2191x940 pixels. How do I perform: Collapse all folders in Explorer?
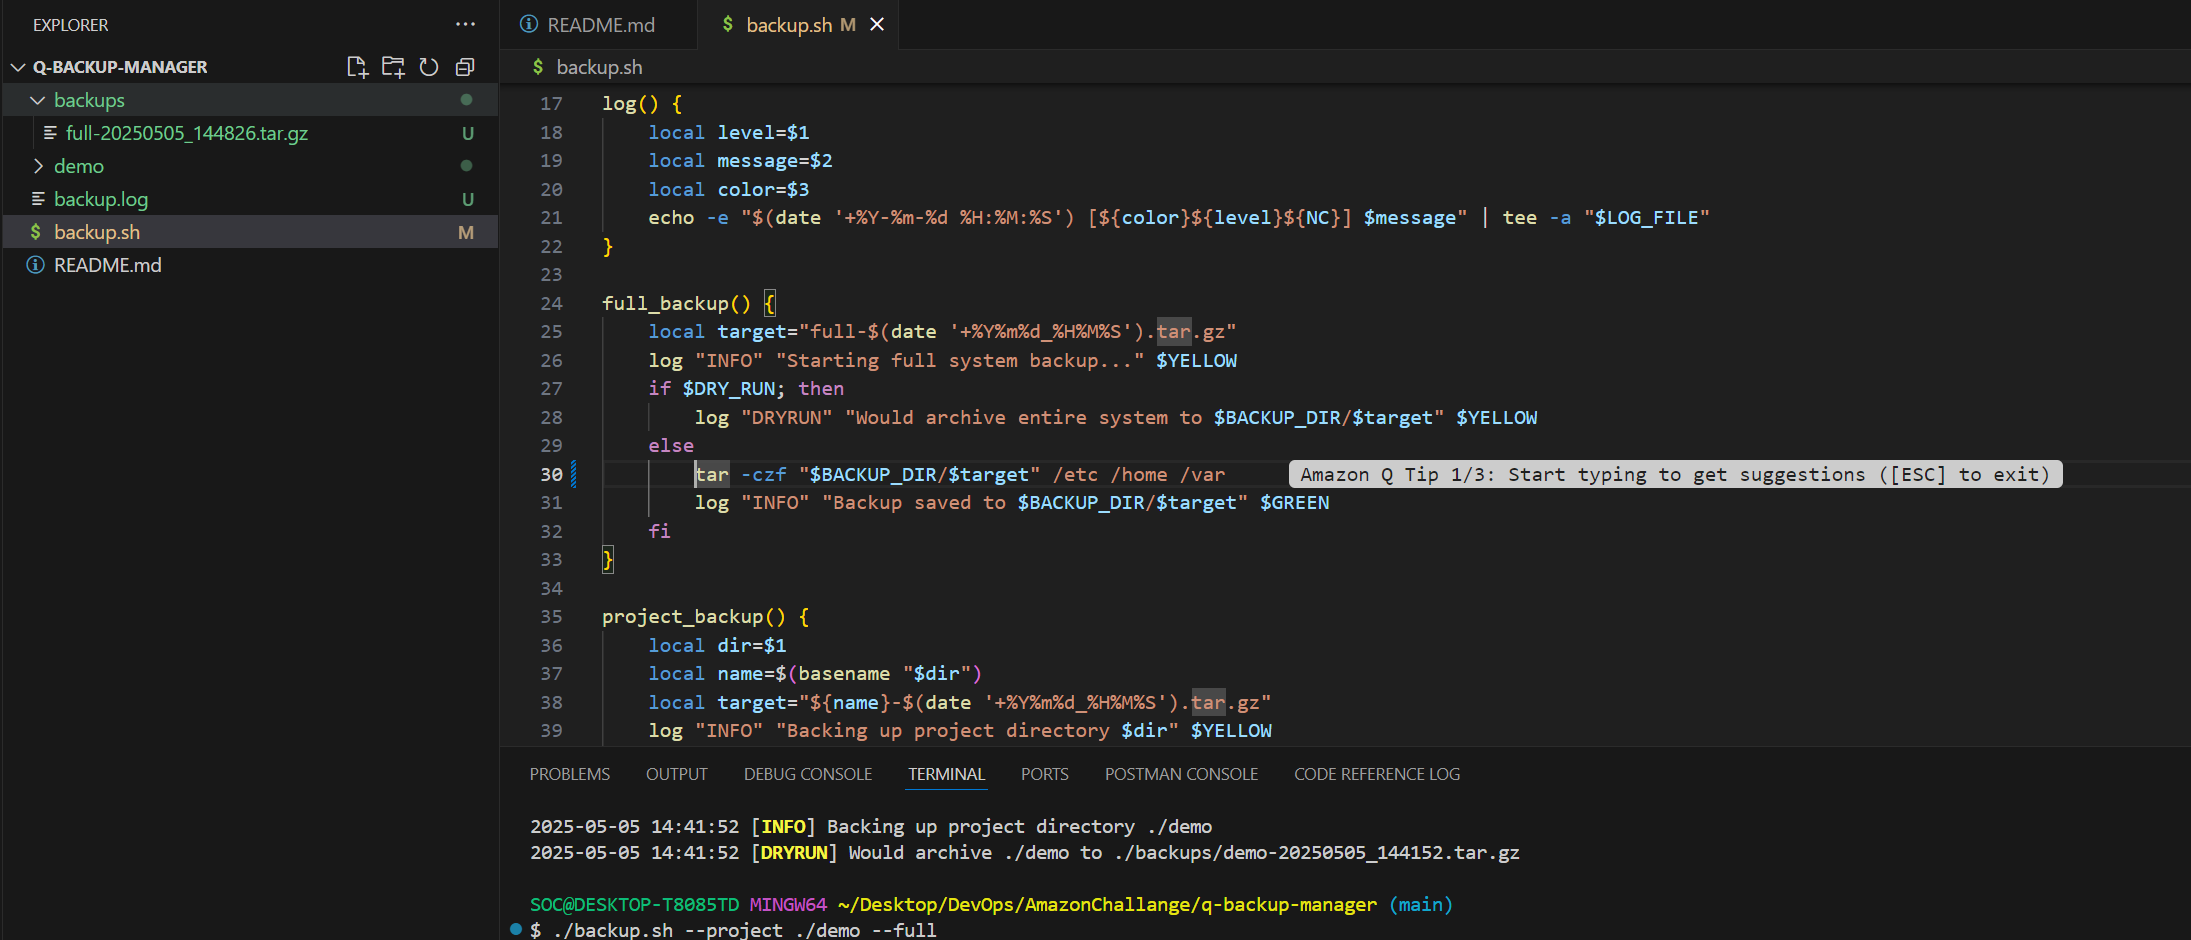click(465, 67)
